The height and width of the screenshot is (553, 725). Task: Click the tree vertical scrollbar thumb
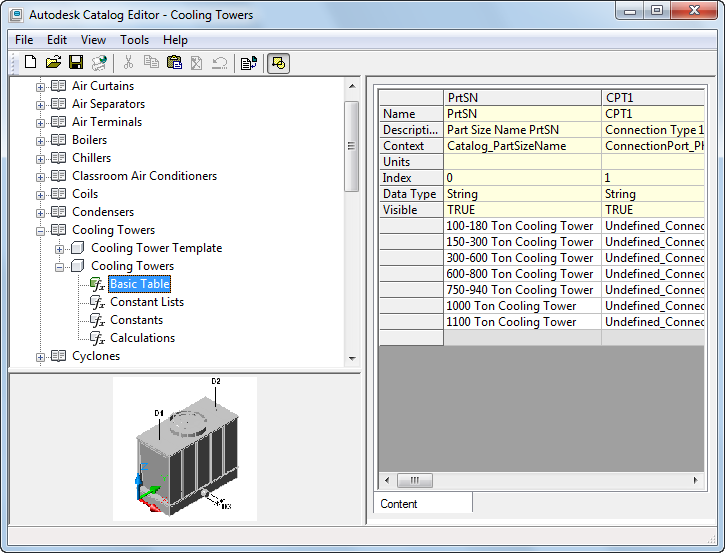pos(352,146)
